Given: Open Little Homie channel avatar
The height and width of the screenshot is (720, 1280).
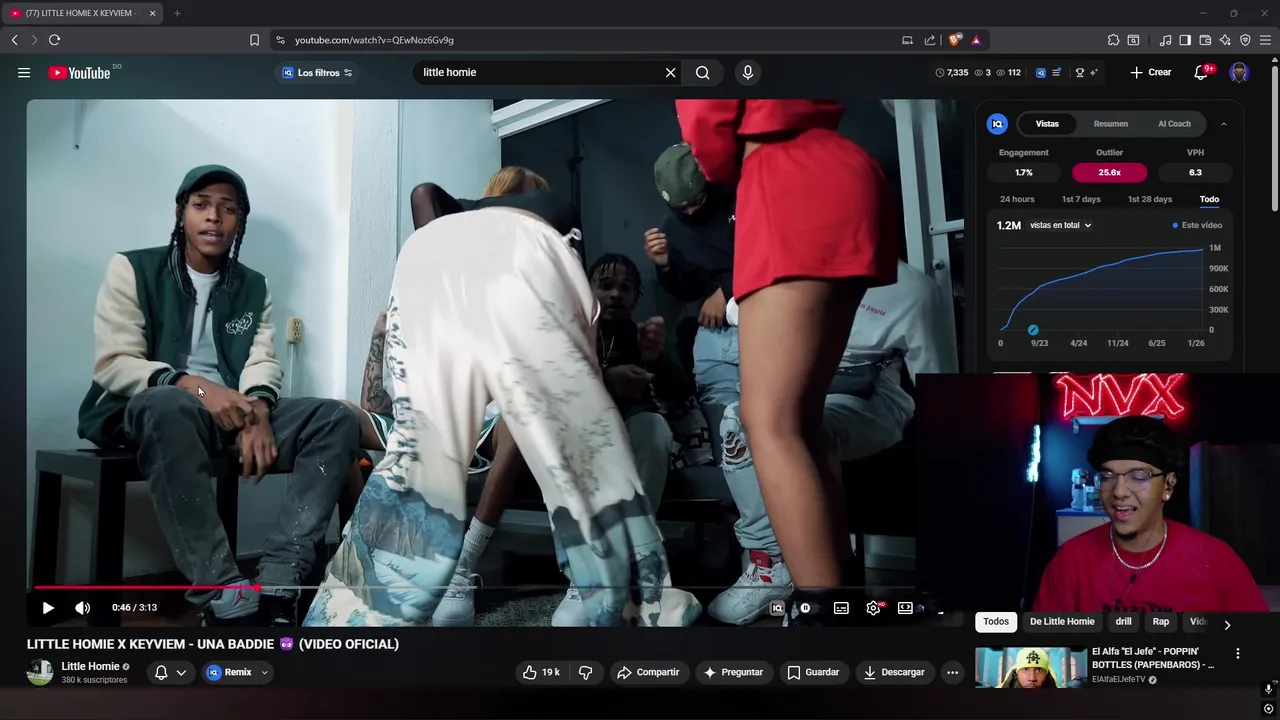Looking at the screenshot, I should coord(40,672).
